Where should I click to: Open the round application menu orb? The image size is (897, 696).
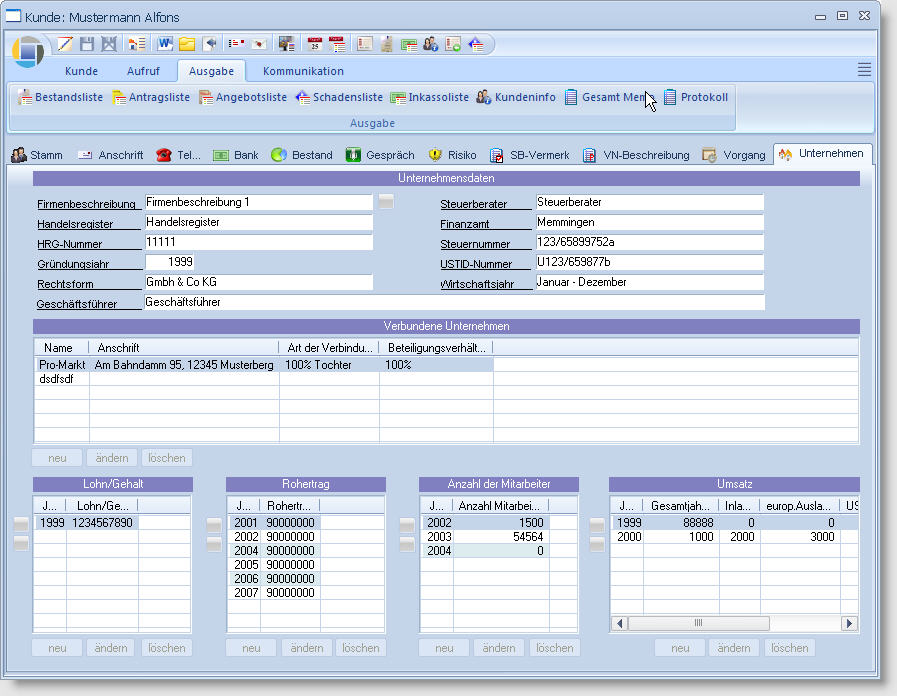coord(28,51)
